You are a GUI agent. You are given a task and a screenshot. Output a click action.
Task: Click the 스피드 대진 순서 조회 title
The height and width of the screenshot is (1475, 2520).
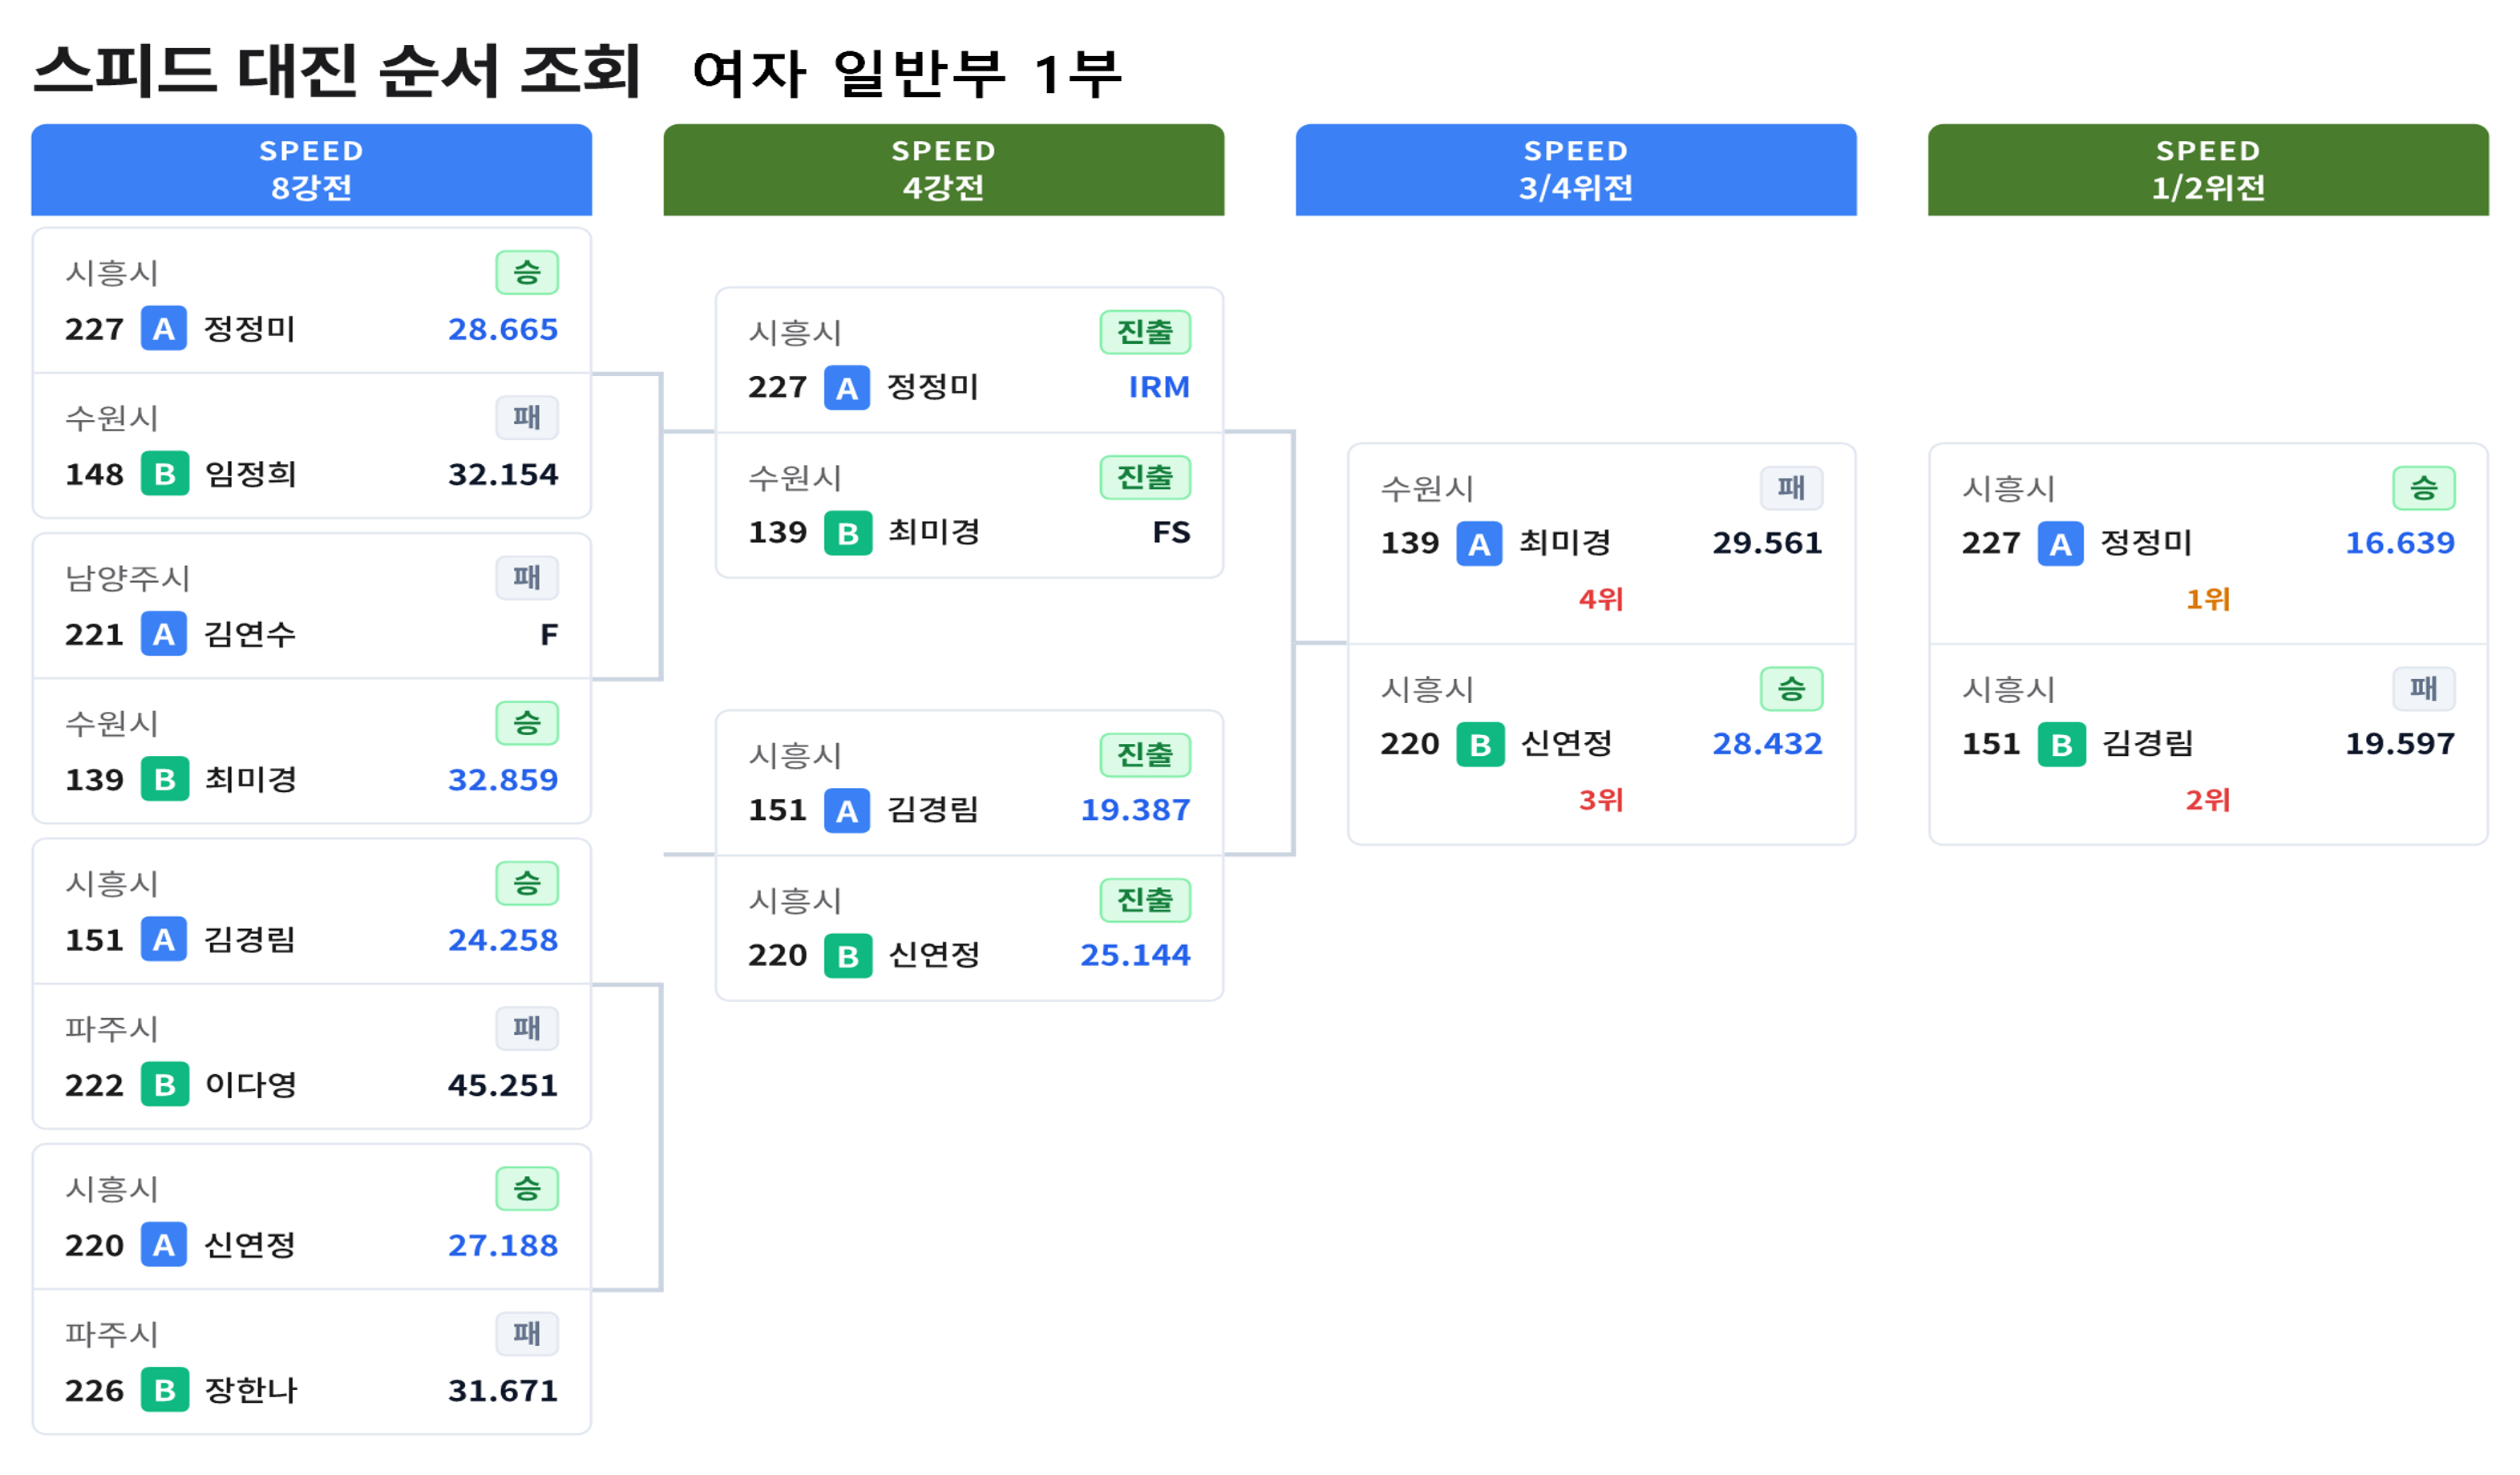coord(336,72)
